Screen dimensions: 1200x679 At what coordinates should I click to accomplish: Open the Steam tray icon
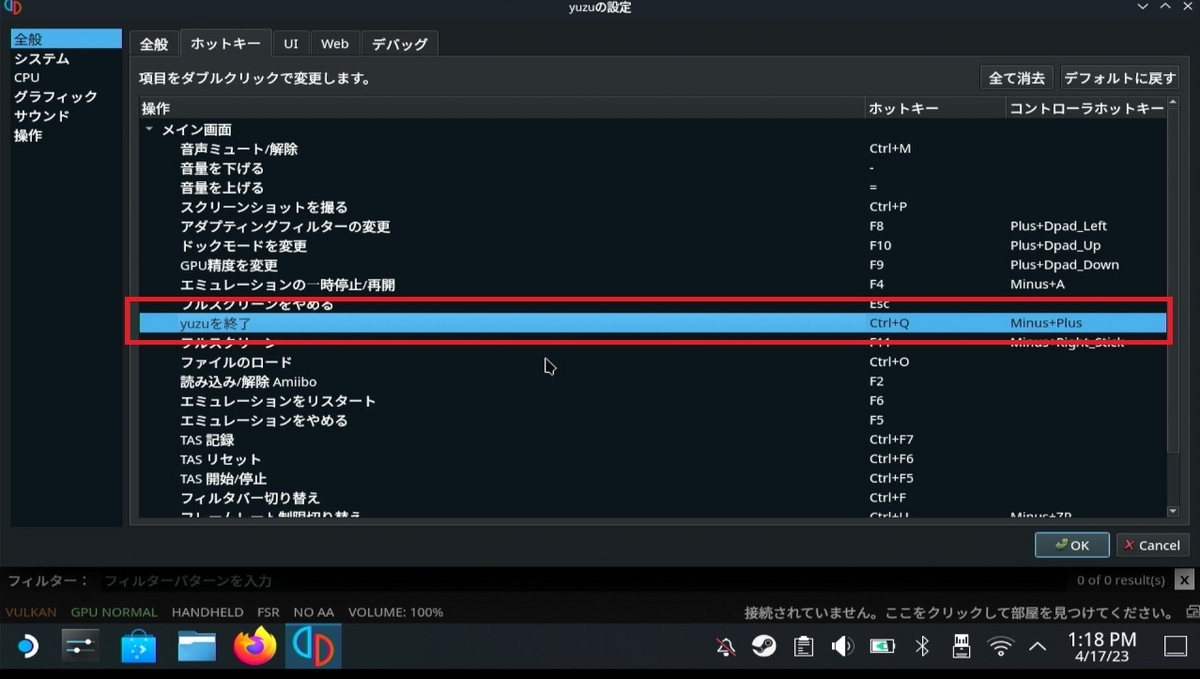[765, 647]
